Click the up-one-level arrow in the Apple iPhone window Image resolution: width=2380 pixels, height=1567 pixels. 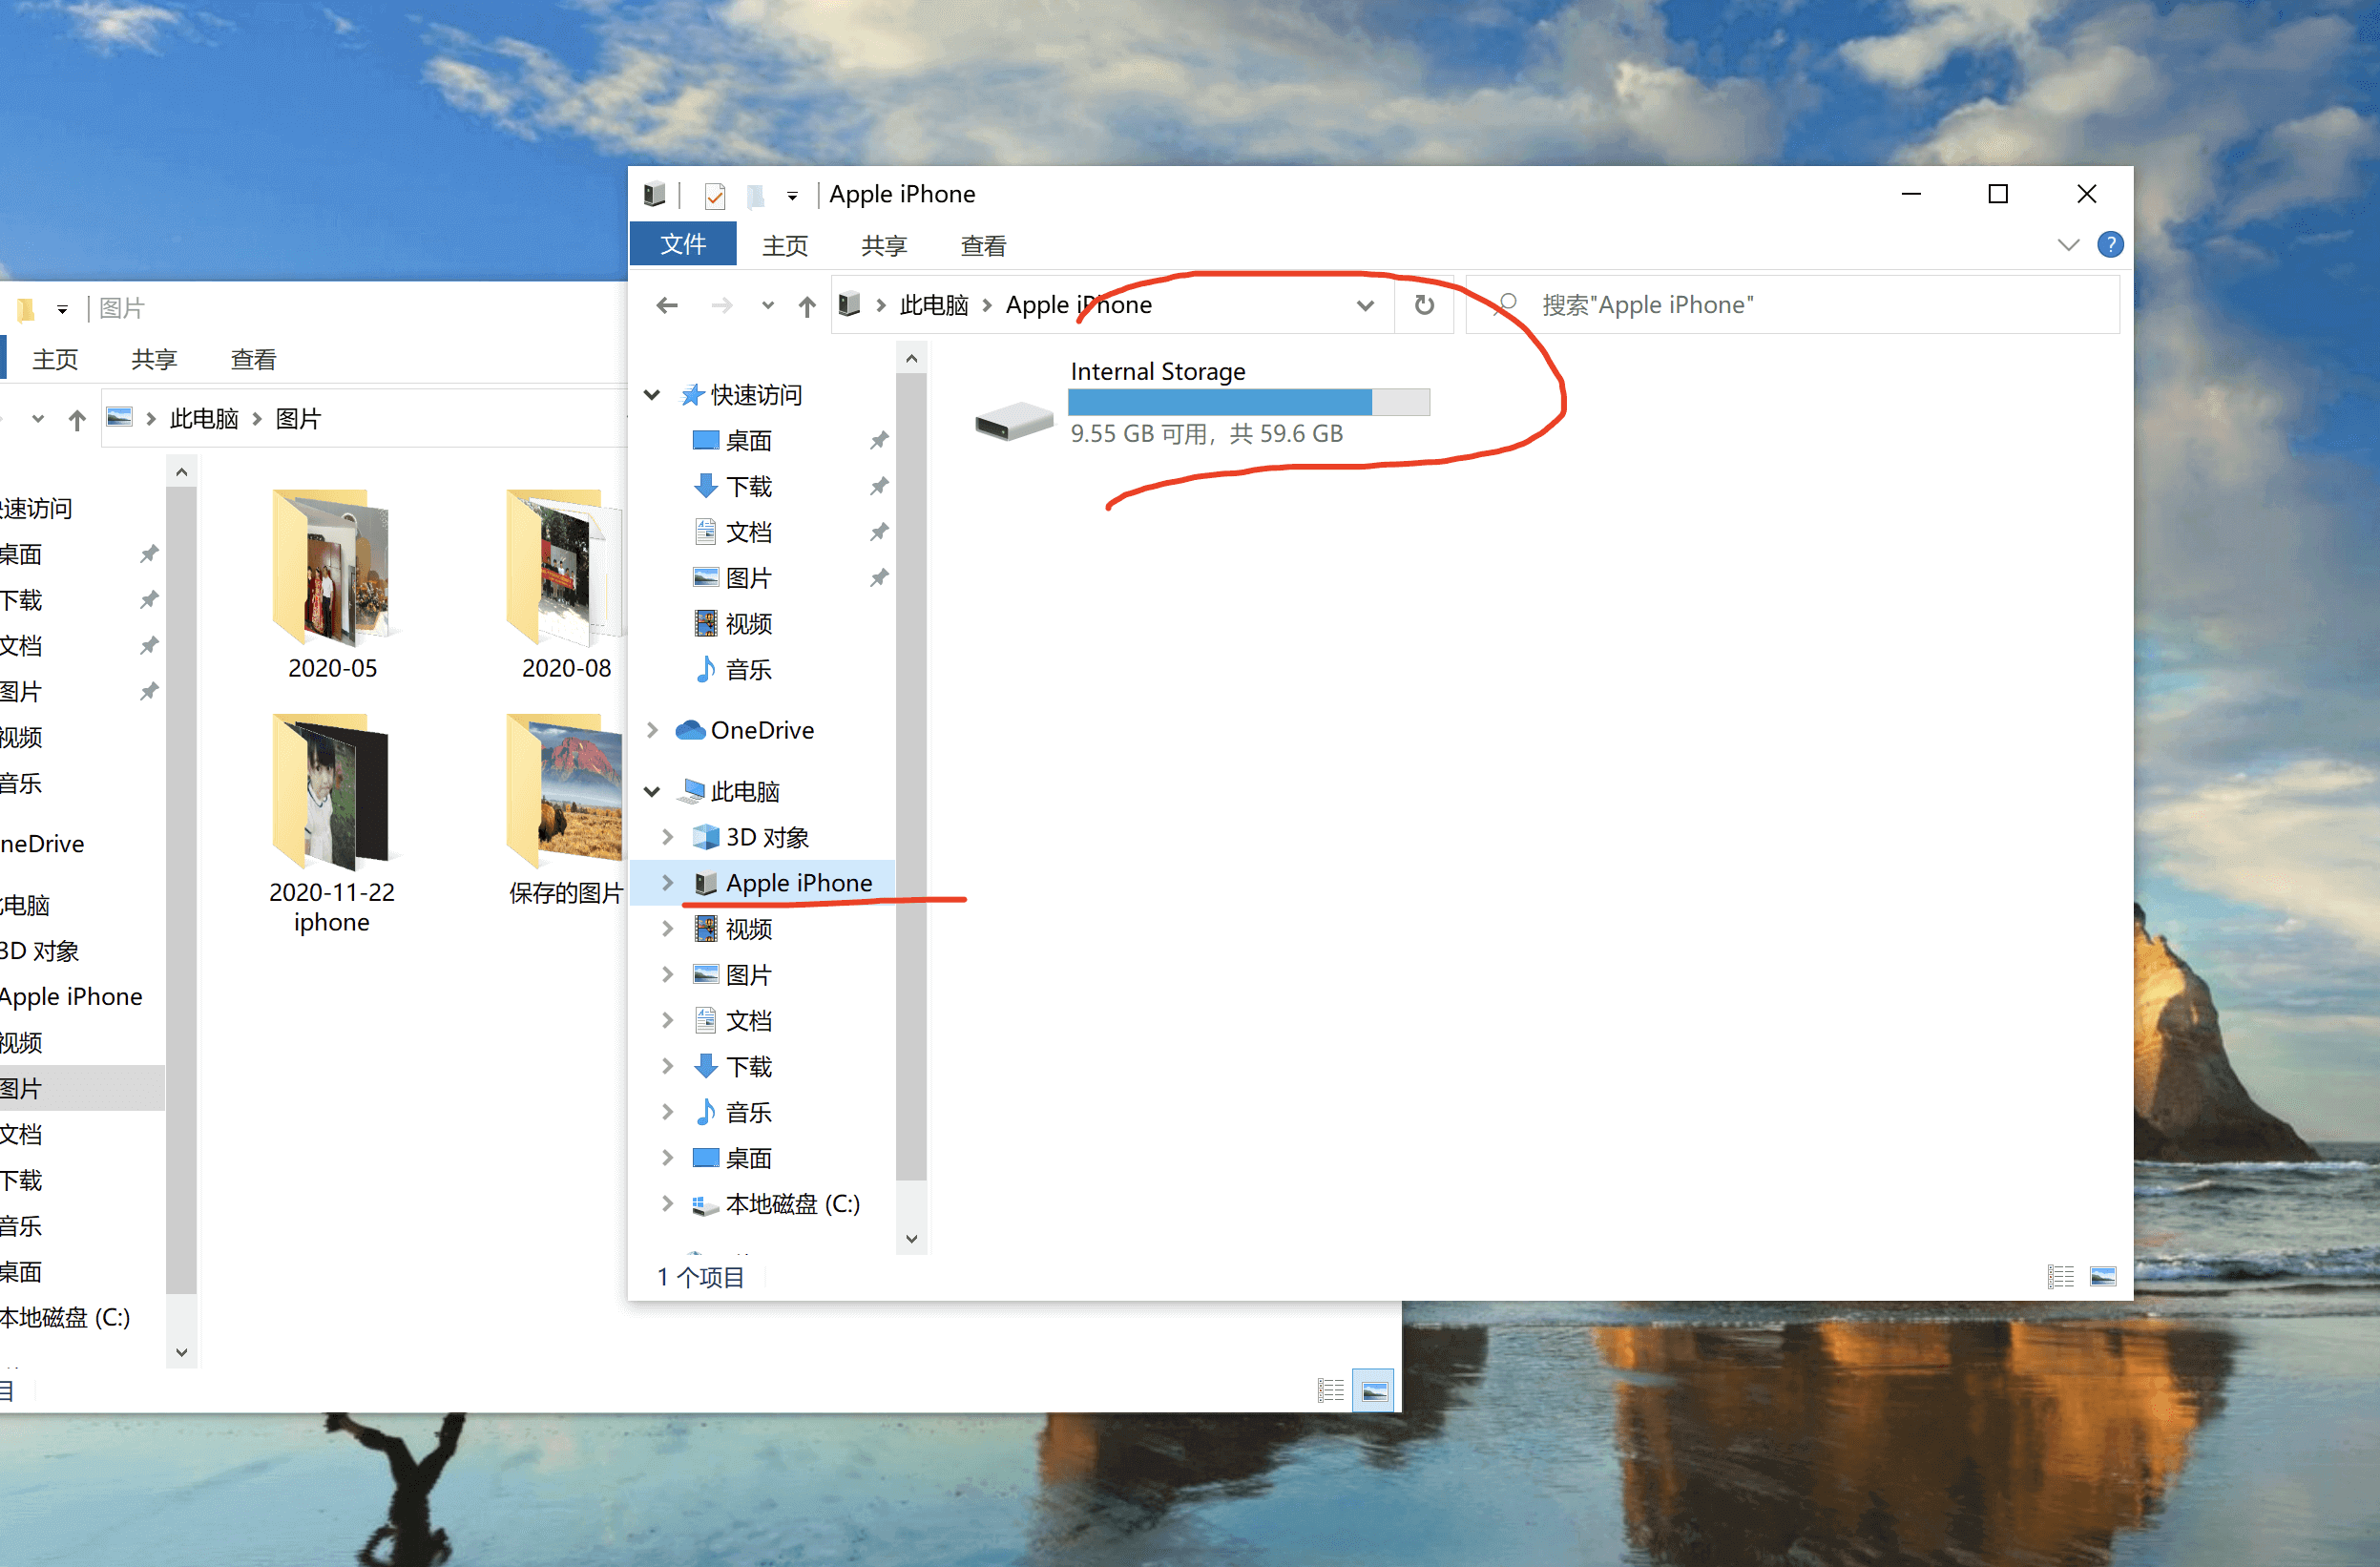[x=806, y=306]
